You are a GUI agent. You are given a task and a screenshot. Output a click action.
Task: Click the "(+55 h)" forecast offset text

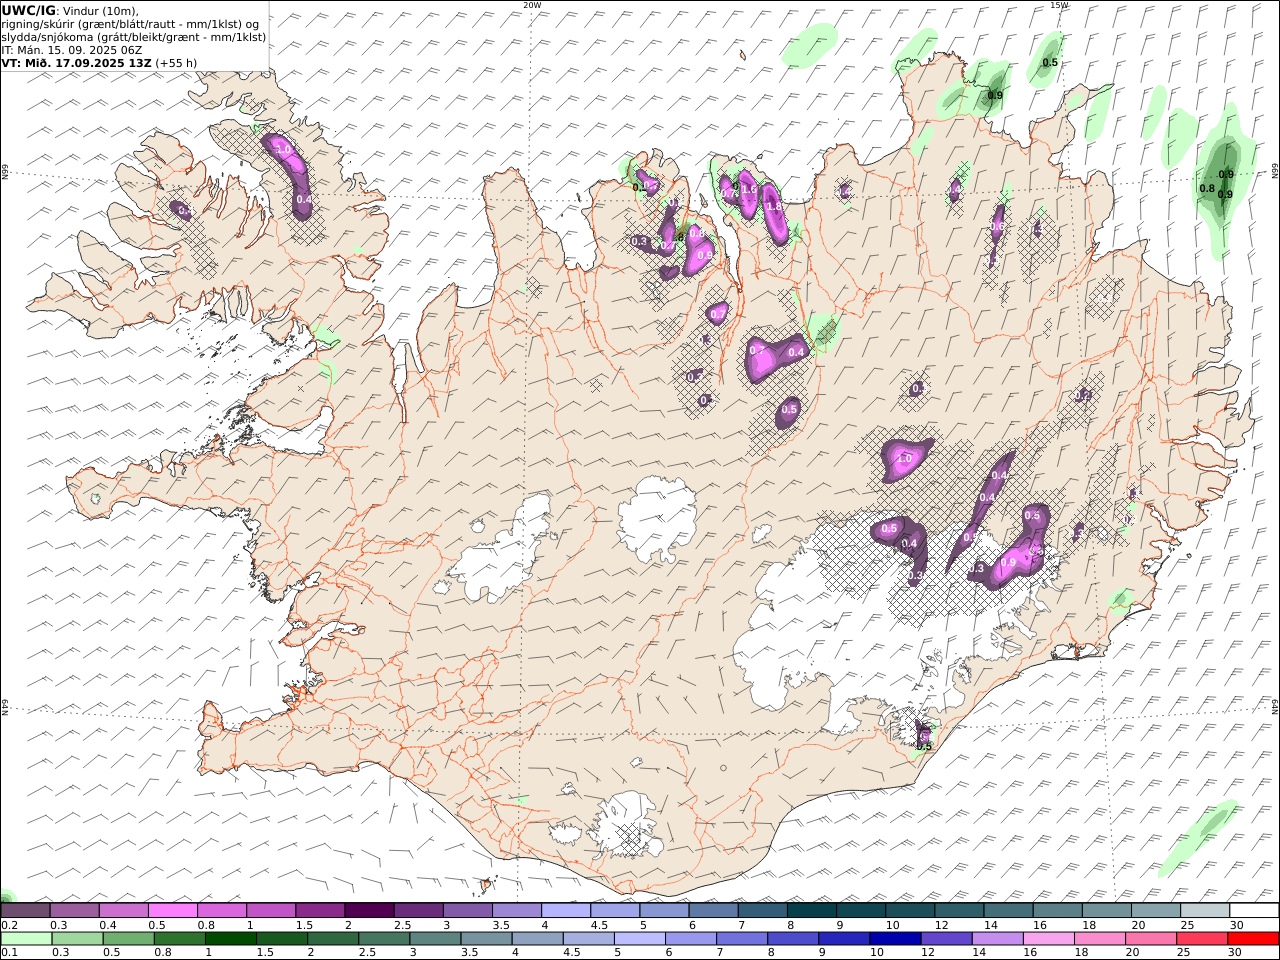click(176, 62)
